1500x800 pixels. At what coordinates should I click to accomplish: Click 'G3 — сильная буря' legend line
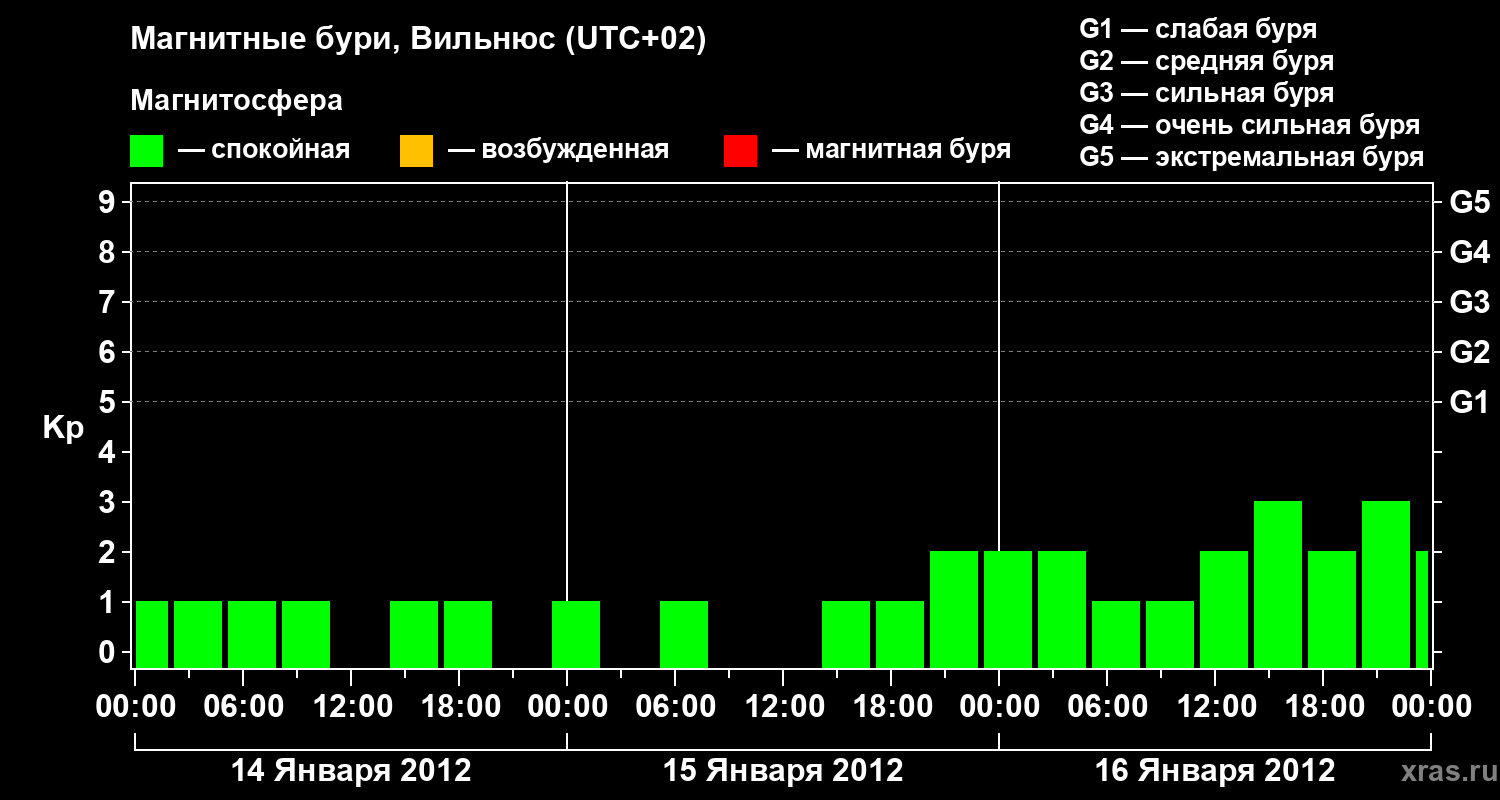[1206, 93]
